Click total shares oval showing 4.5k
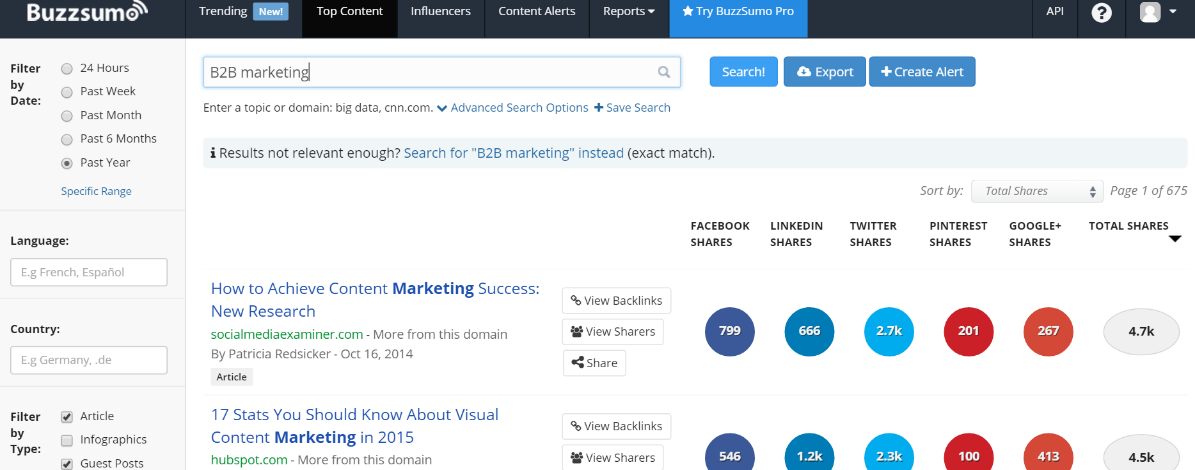Image resolution: width=1195 pixels, height=470 pixels. (x=1142, y=452)
